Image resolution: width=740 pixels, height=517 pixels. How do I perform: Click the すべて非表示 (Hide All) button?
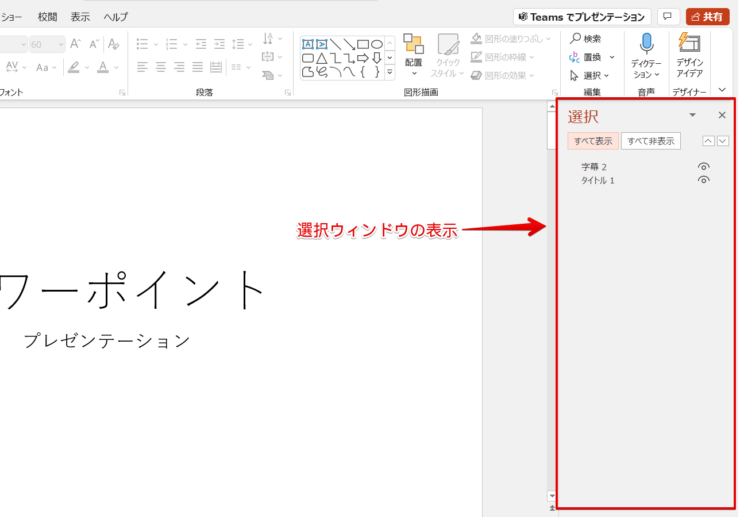pyautogui.click(x=650, y=141)
